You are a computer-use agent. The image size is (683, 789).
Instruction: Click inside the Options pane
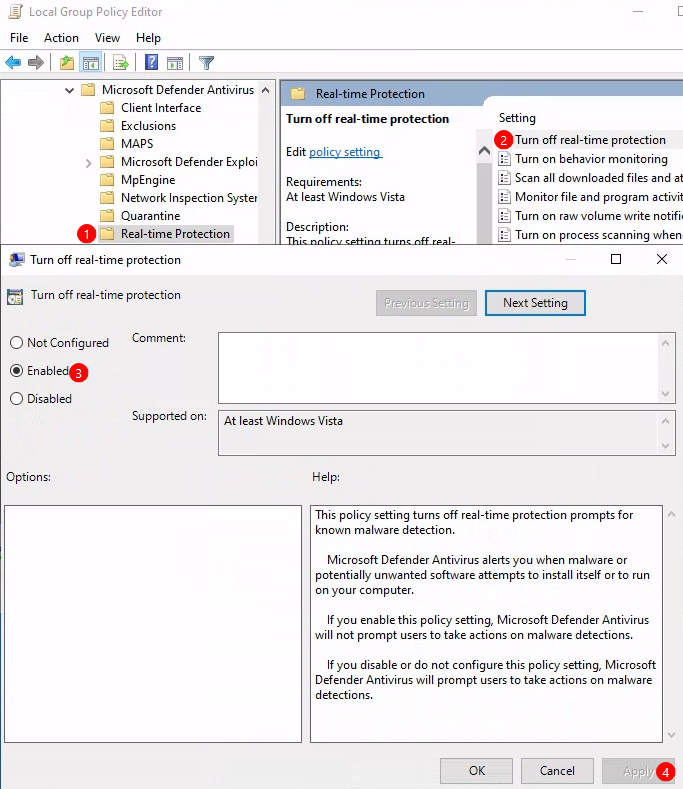pyautogui.click(x=153, y=624)
